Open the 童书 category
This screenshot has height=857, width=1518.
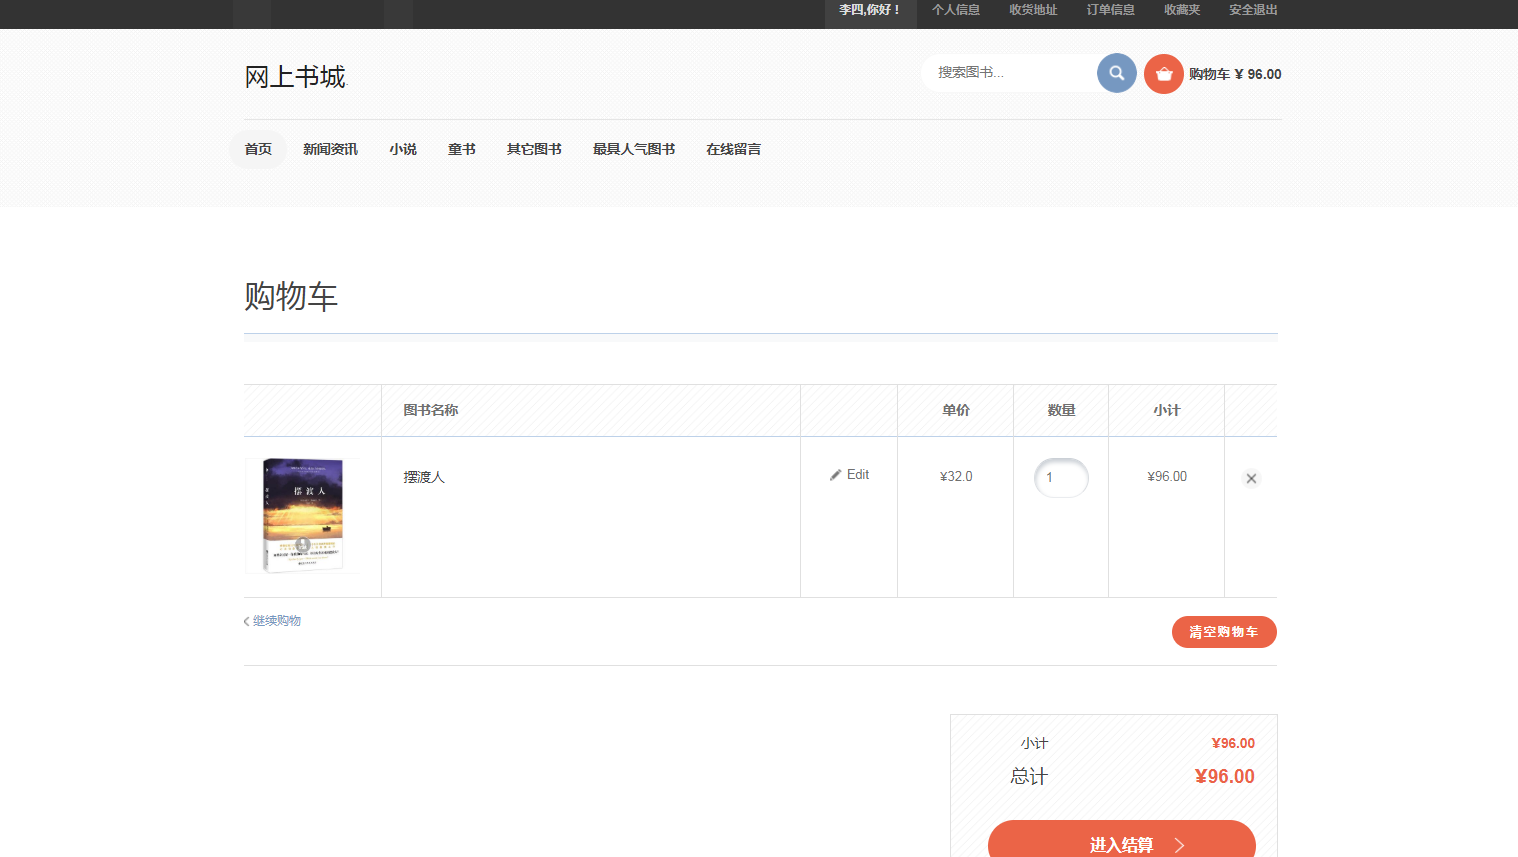pyautogui.click(x=461, y=149)
